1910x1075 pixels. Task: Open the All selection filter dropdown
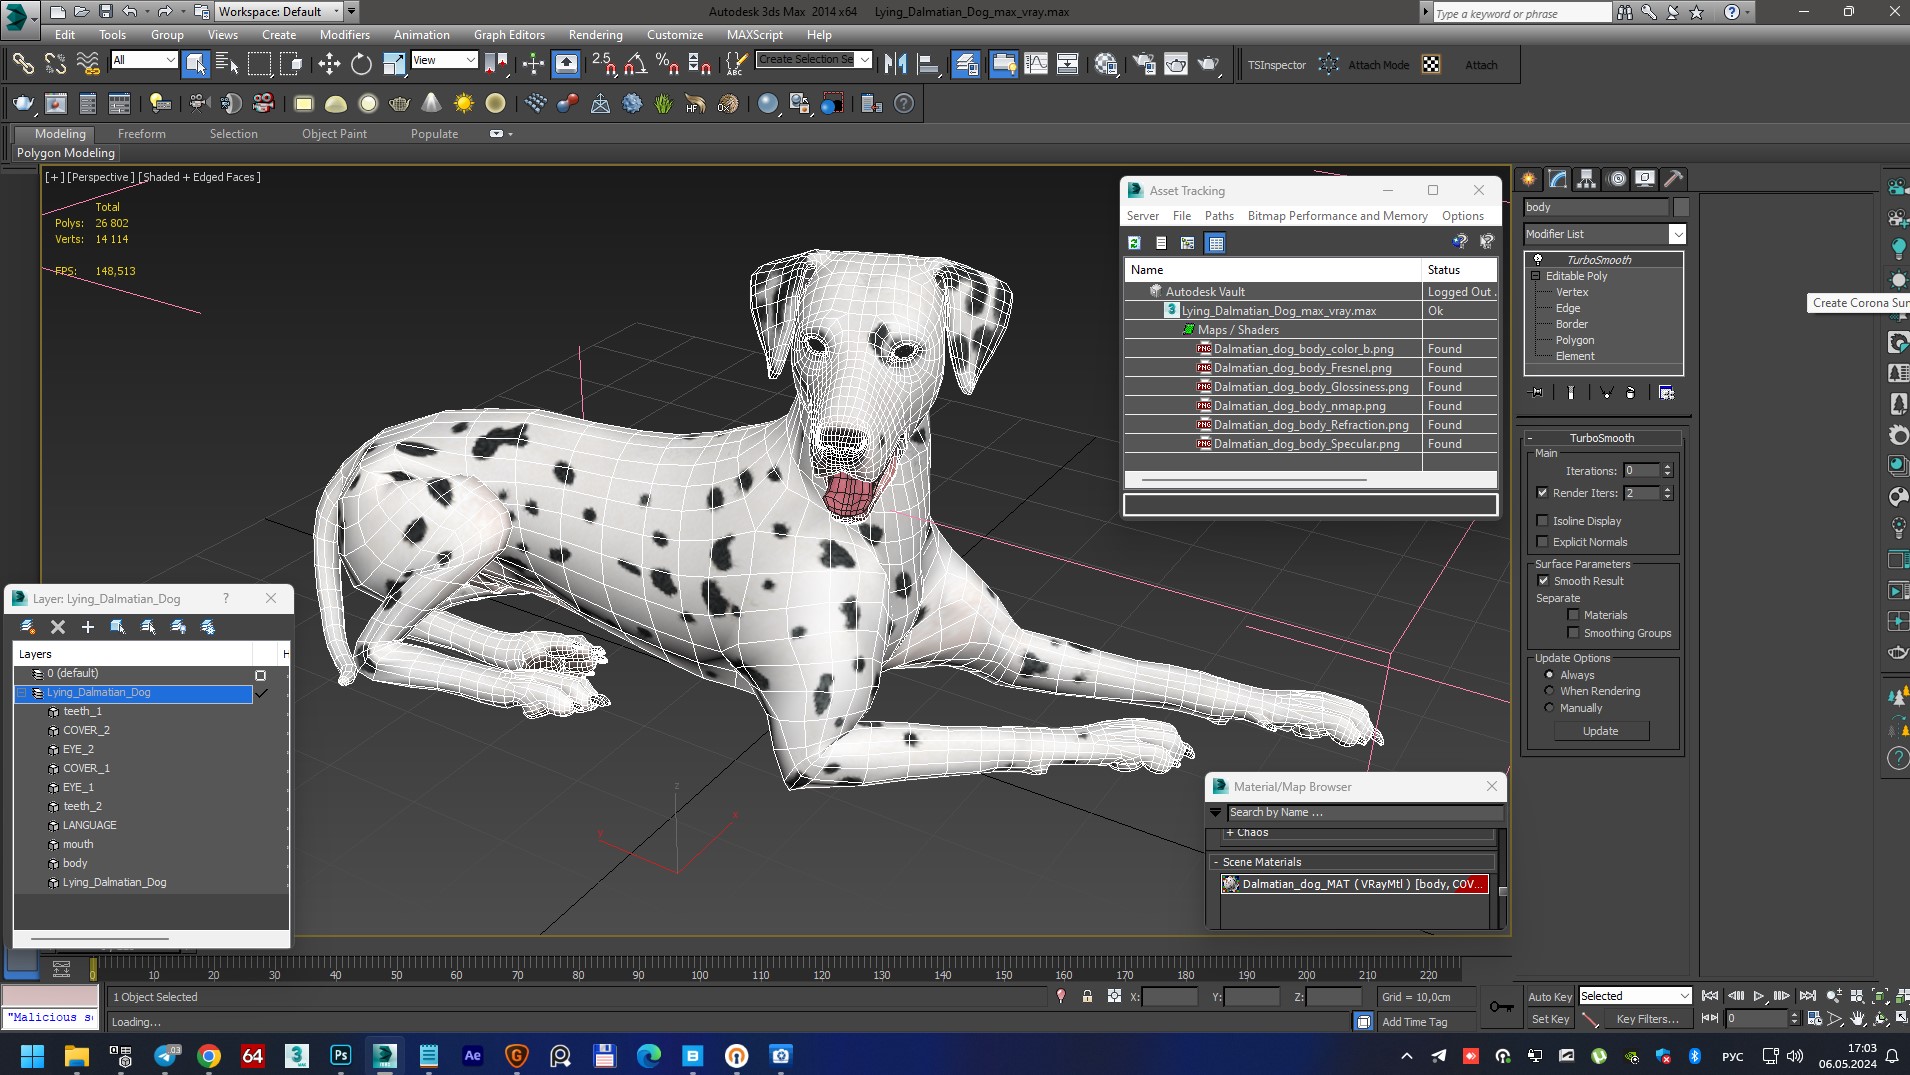[144, 61]
